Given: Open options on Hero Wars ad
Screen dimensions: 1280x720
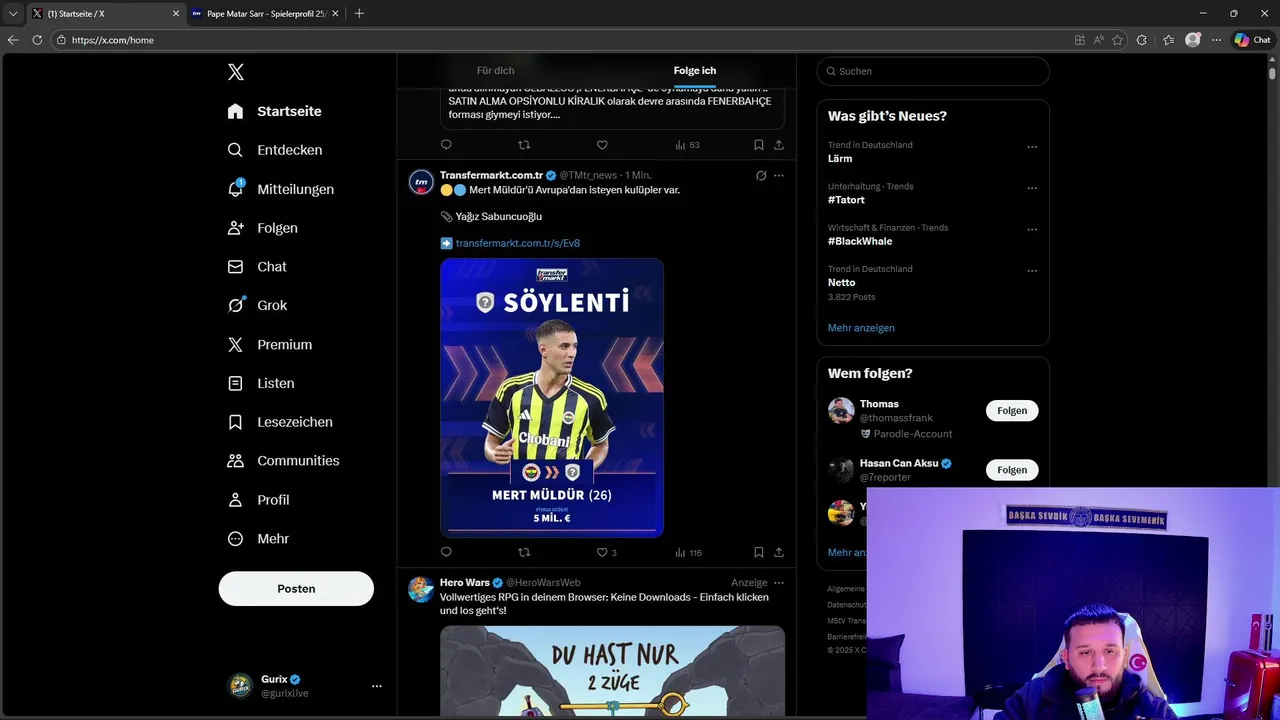Looking at the screenshot, I should click(x=779, y=582).
